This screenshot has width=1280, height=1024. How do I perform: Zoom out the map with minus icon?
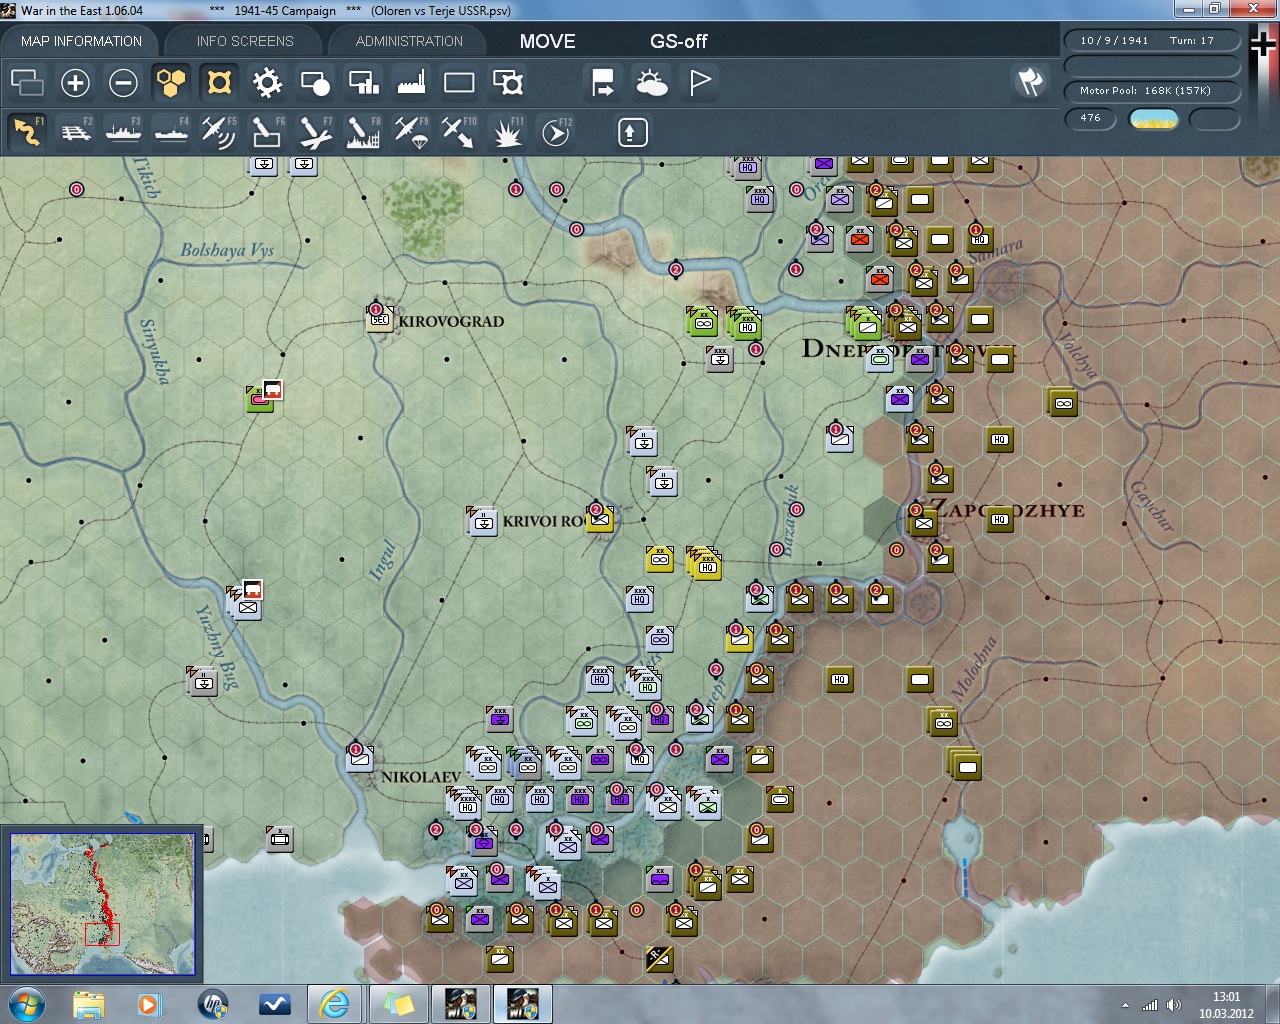[123, 83]
